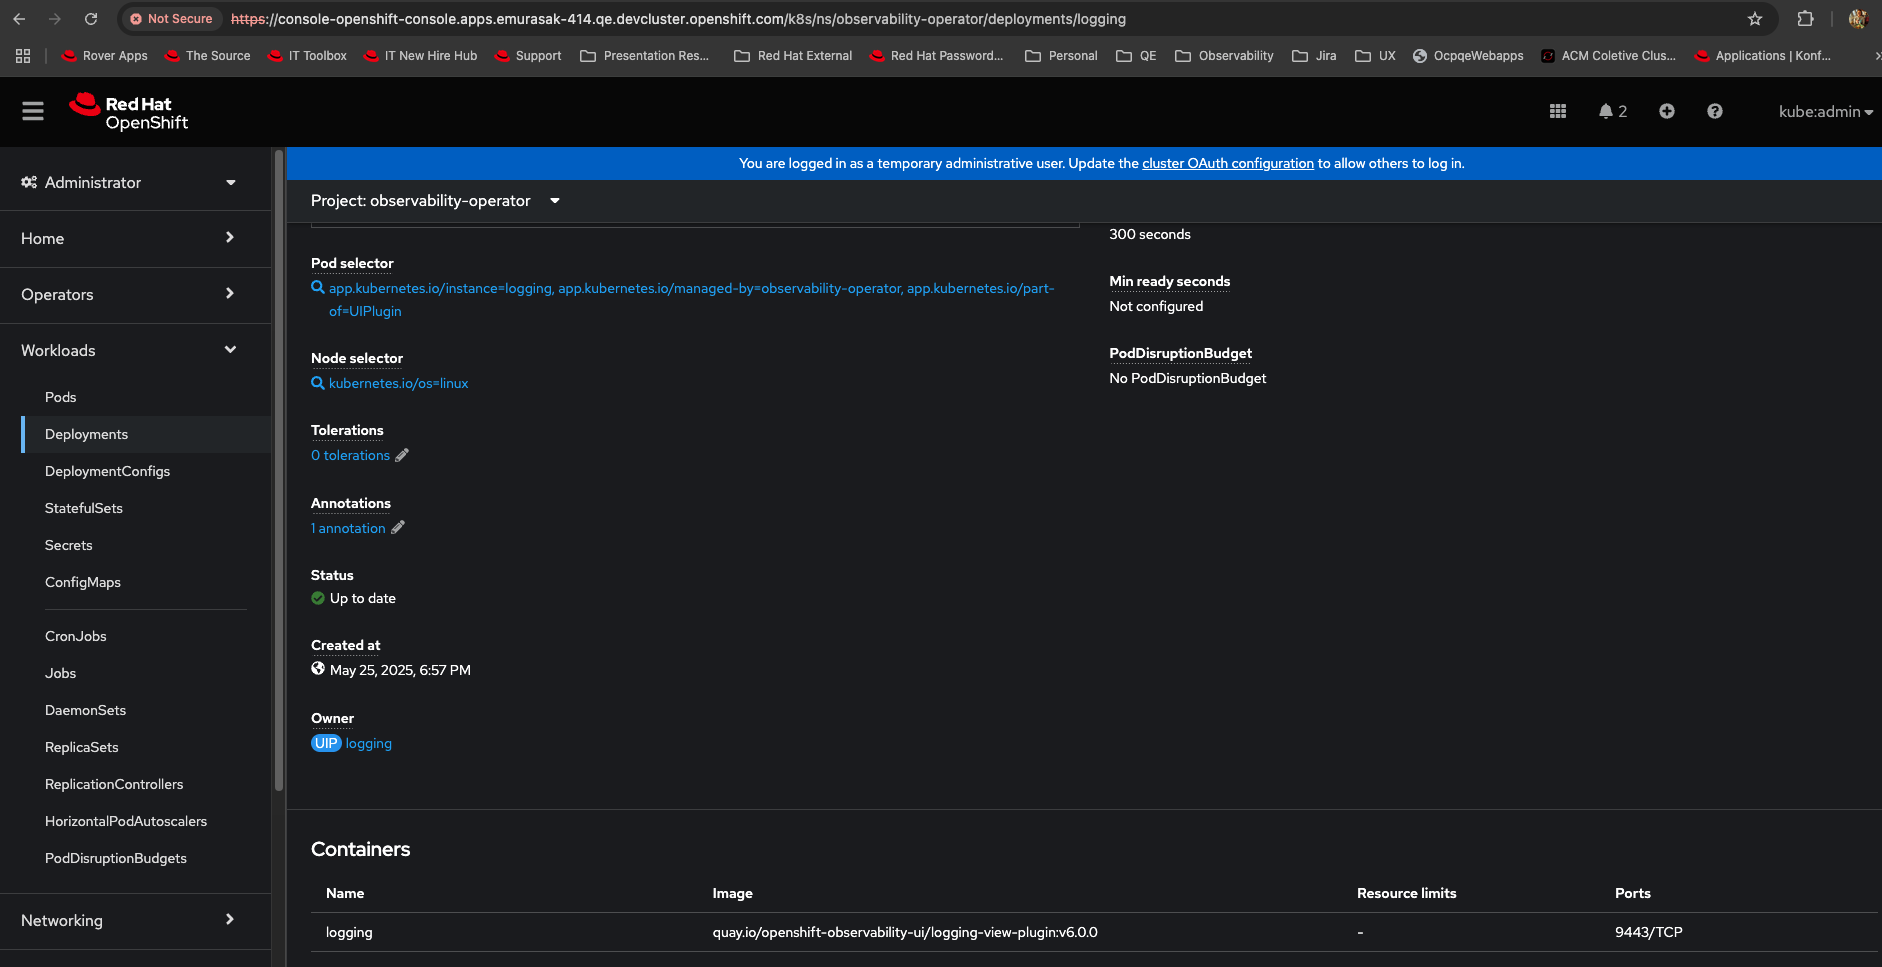The height and width of the screenshot is (967, 1882).
Task: Open Secrets in the Workloads menu
Action: coord(69,545)
